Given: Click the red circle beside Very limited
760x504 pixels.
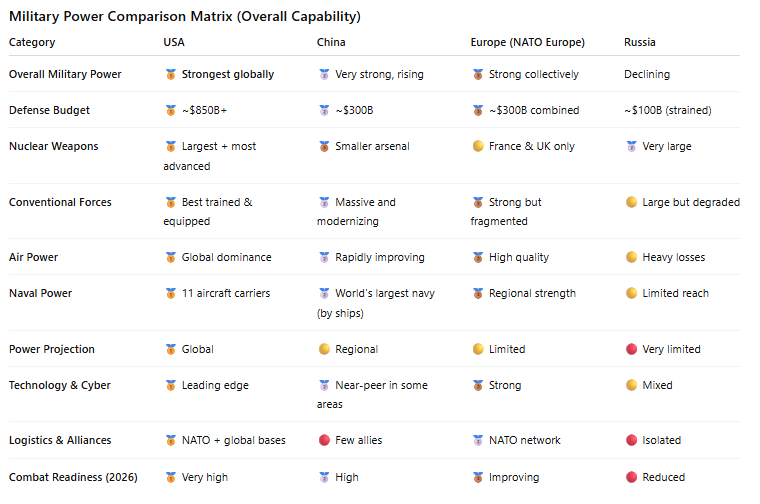Looking at the screenshot, I should pyautogui.click(x=632, y=349).
